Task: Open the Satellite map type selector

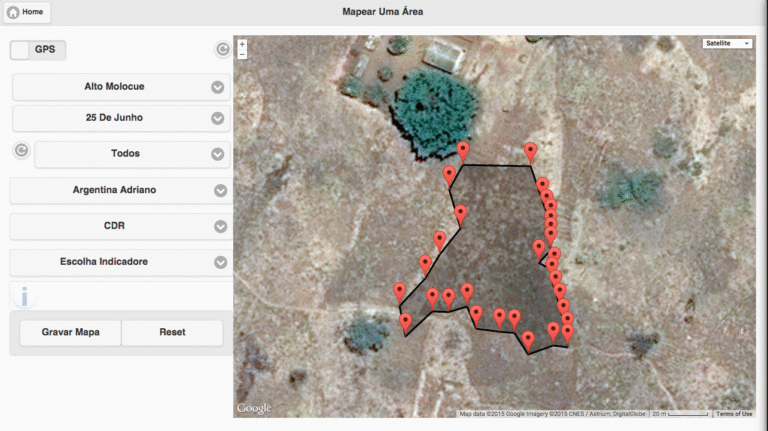Action: 727,44
